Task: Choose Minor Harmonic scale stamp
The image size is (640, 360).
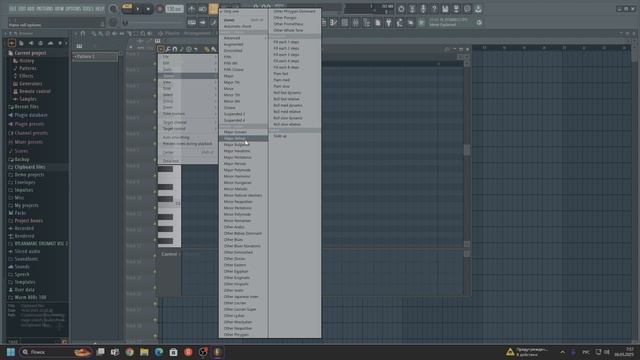Action: point(243,176)
